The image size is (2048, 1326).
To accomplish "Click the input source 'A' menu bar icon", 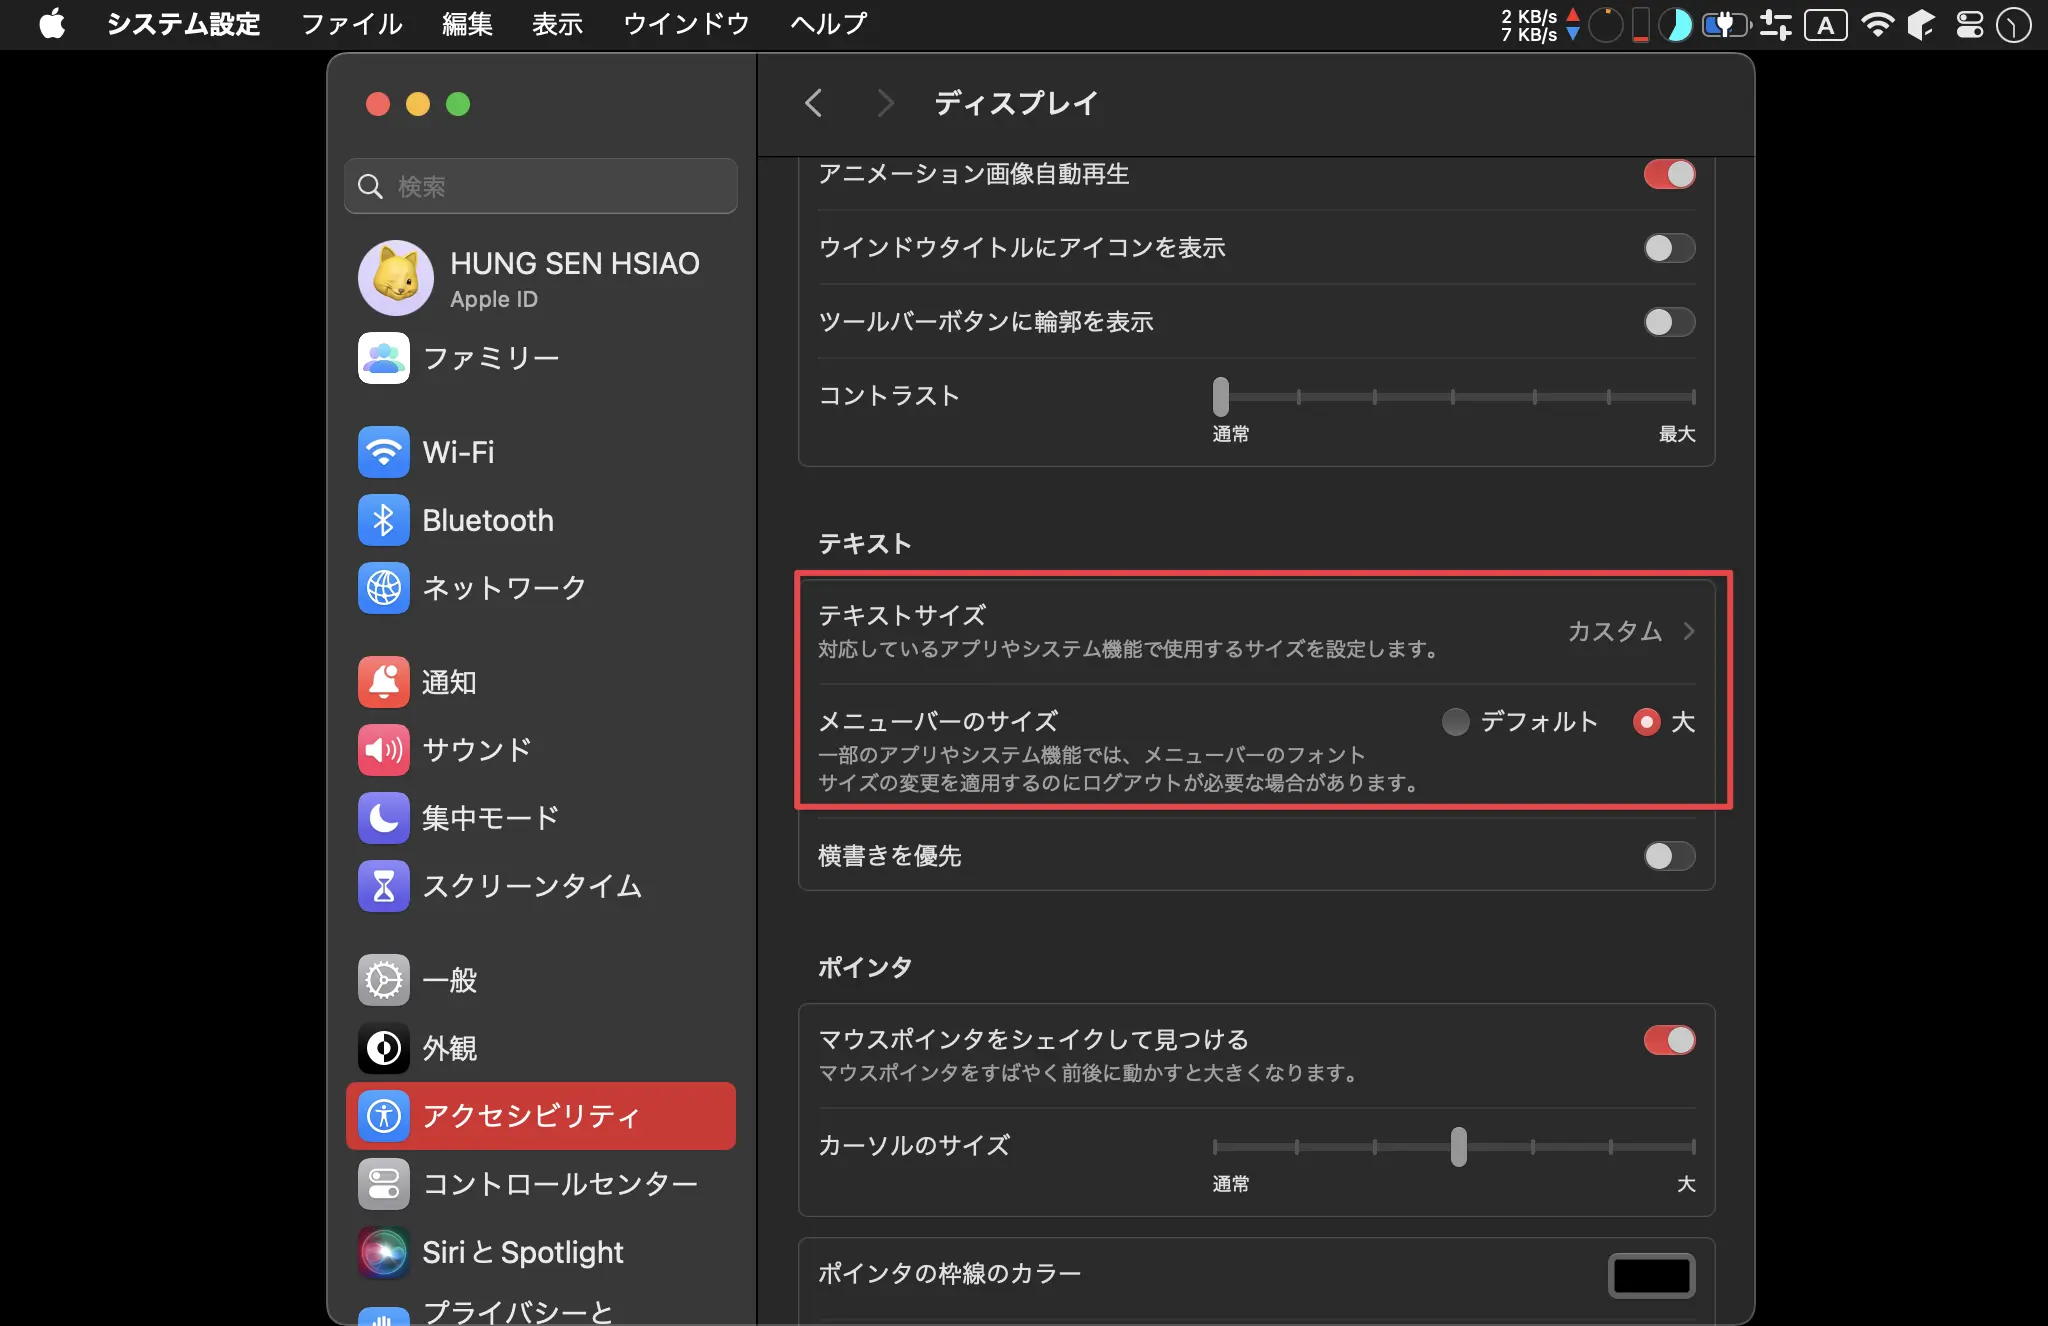I will (1826, 25).
